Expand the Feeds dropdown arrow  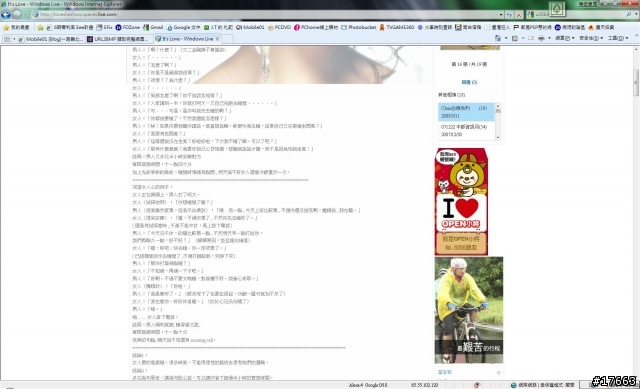522,38
